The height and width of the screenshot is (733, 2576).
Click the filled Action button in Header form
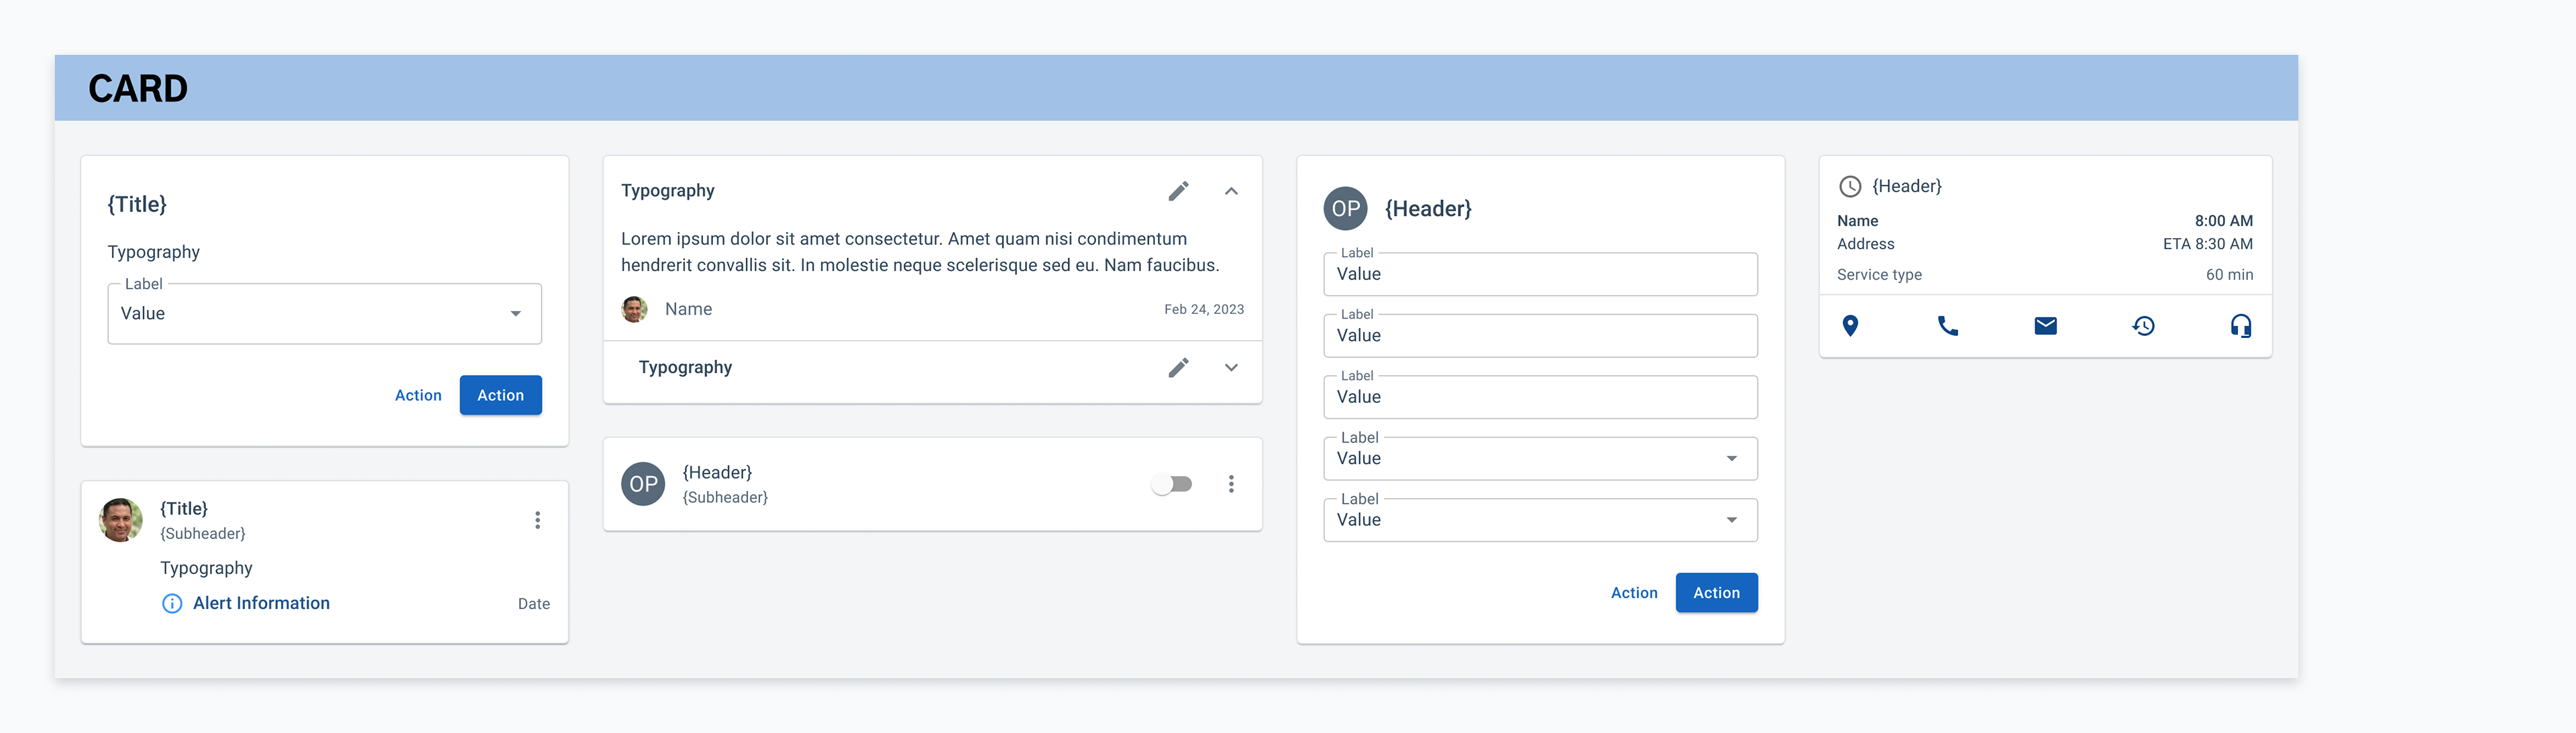(1716, 593)
